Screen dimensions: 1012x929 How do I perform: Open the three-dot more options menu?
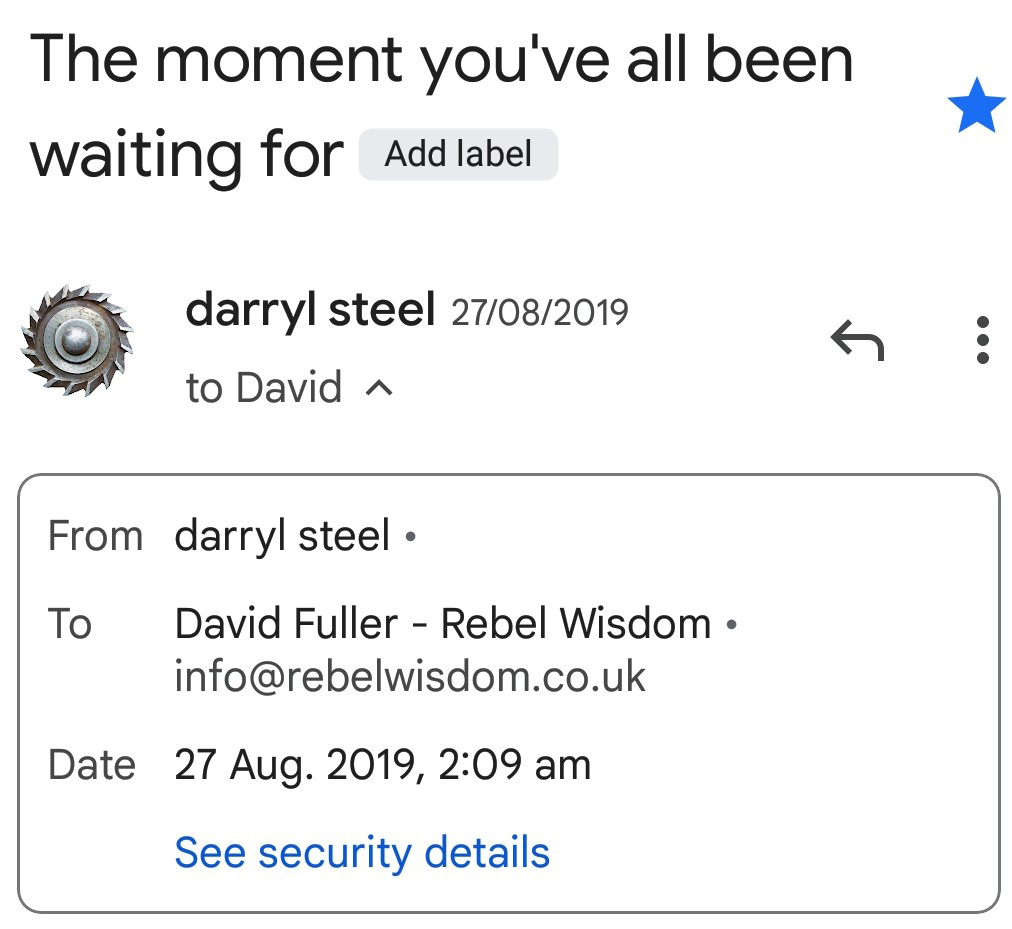click(x=982, y=341)
